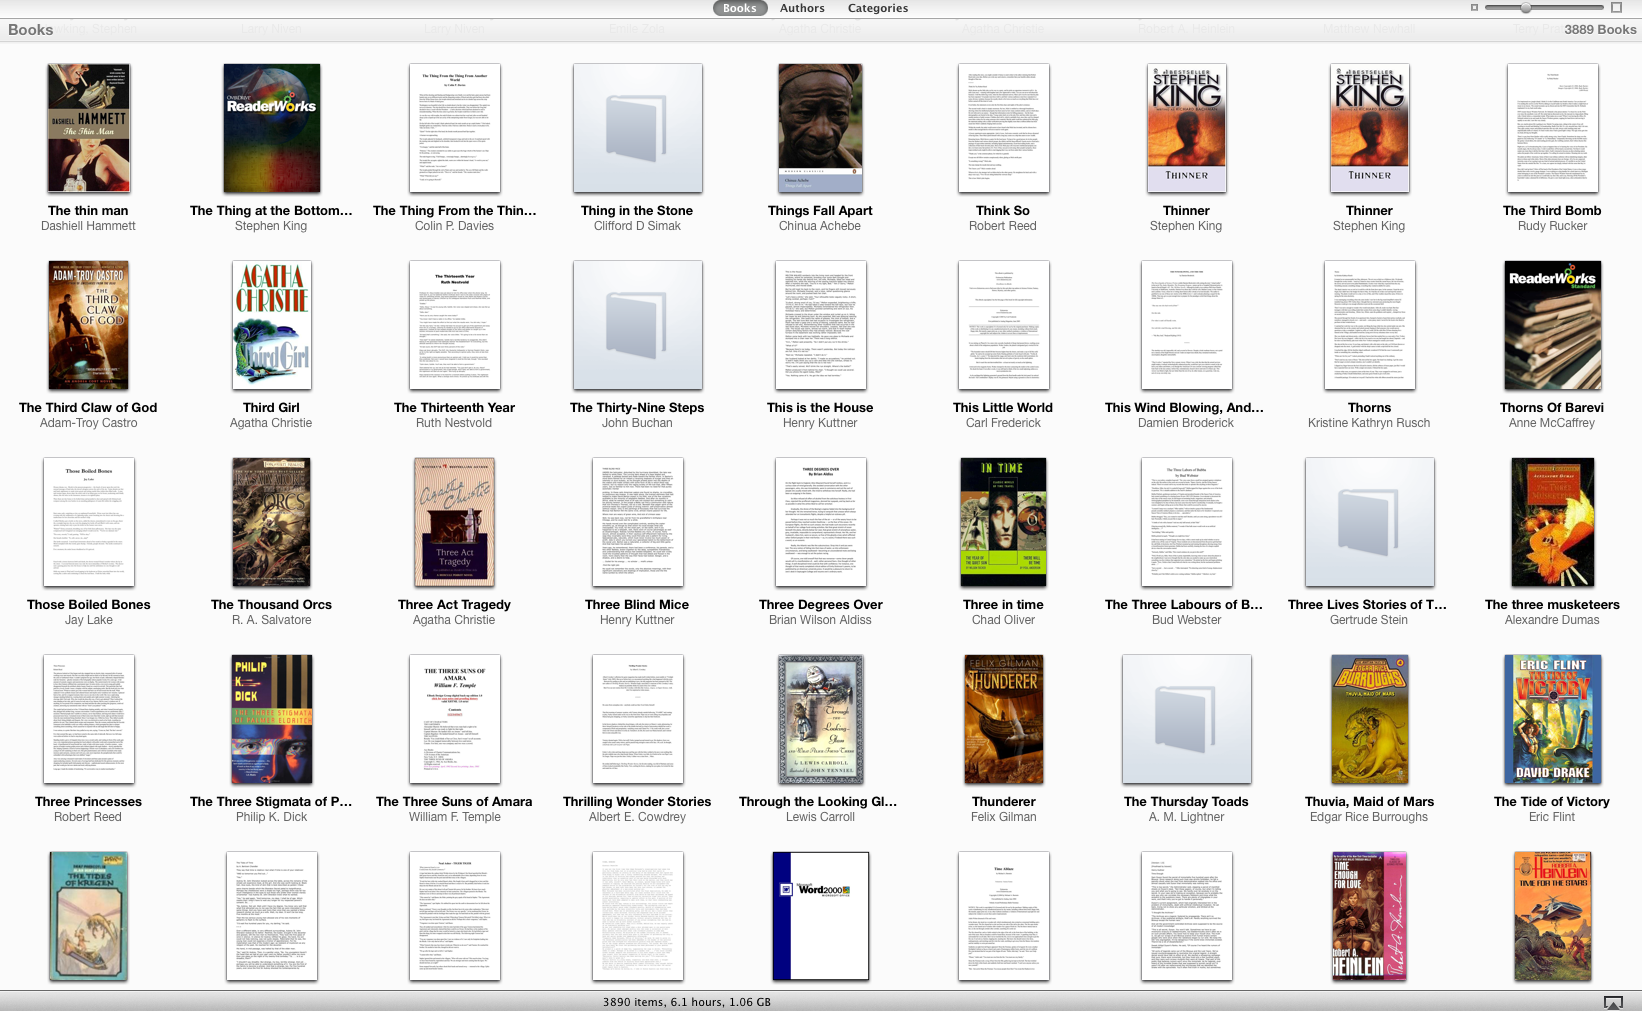Select the Think So document thumbnail
Screen dimensions: 1642x1011
click(x=1003, y=129)
